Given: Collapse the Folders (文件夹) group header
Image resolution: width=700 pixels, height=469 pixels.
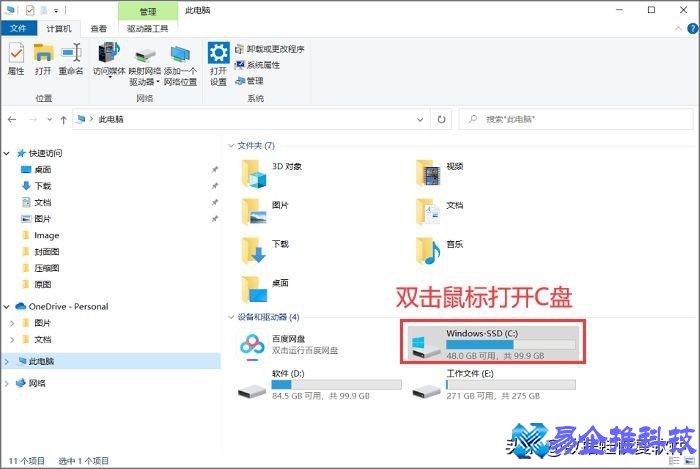Looking at the screenshot, I should (x=231, y=145).
